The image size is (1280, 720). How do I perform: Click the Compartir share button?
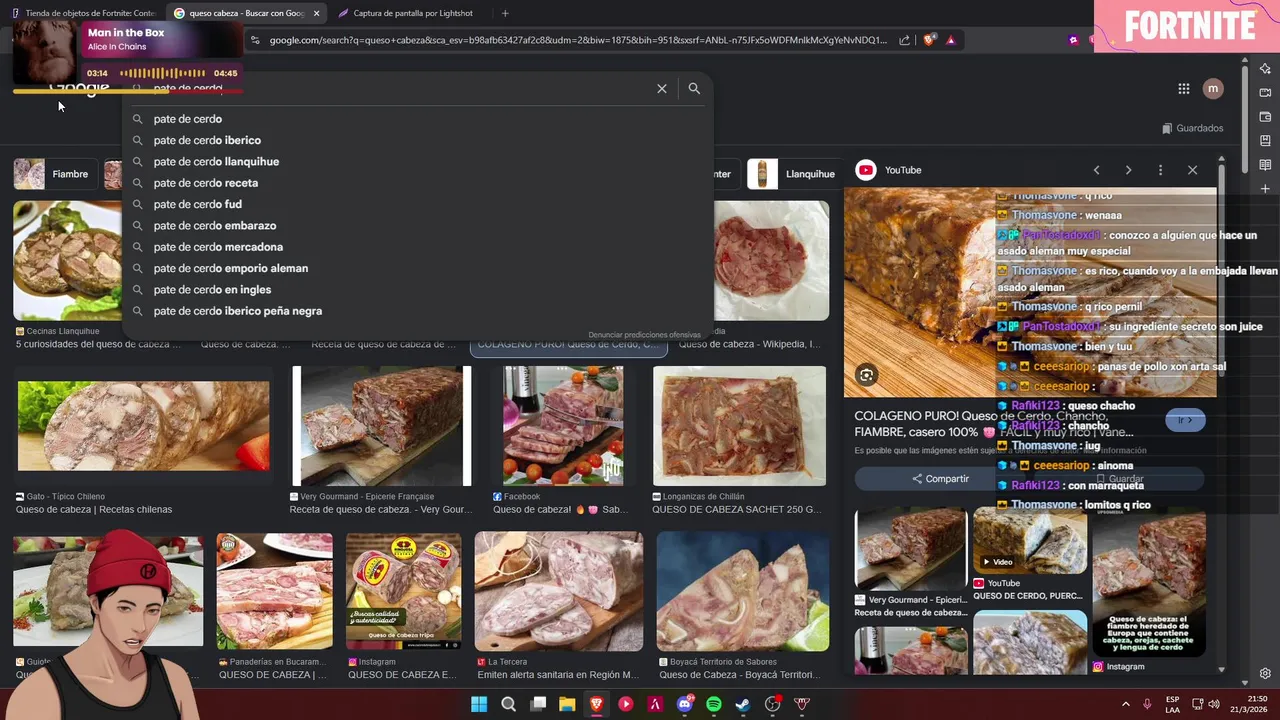[x=940, y=479]
